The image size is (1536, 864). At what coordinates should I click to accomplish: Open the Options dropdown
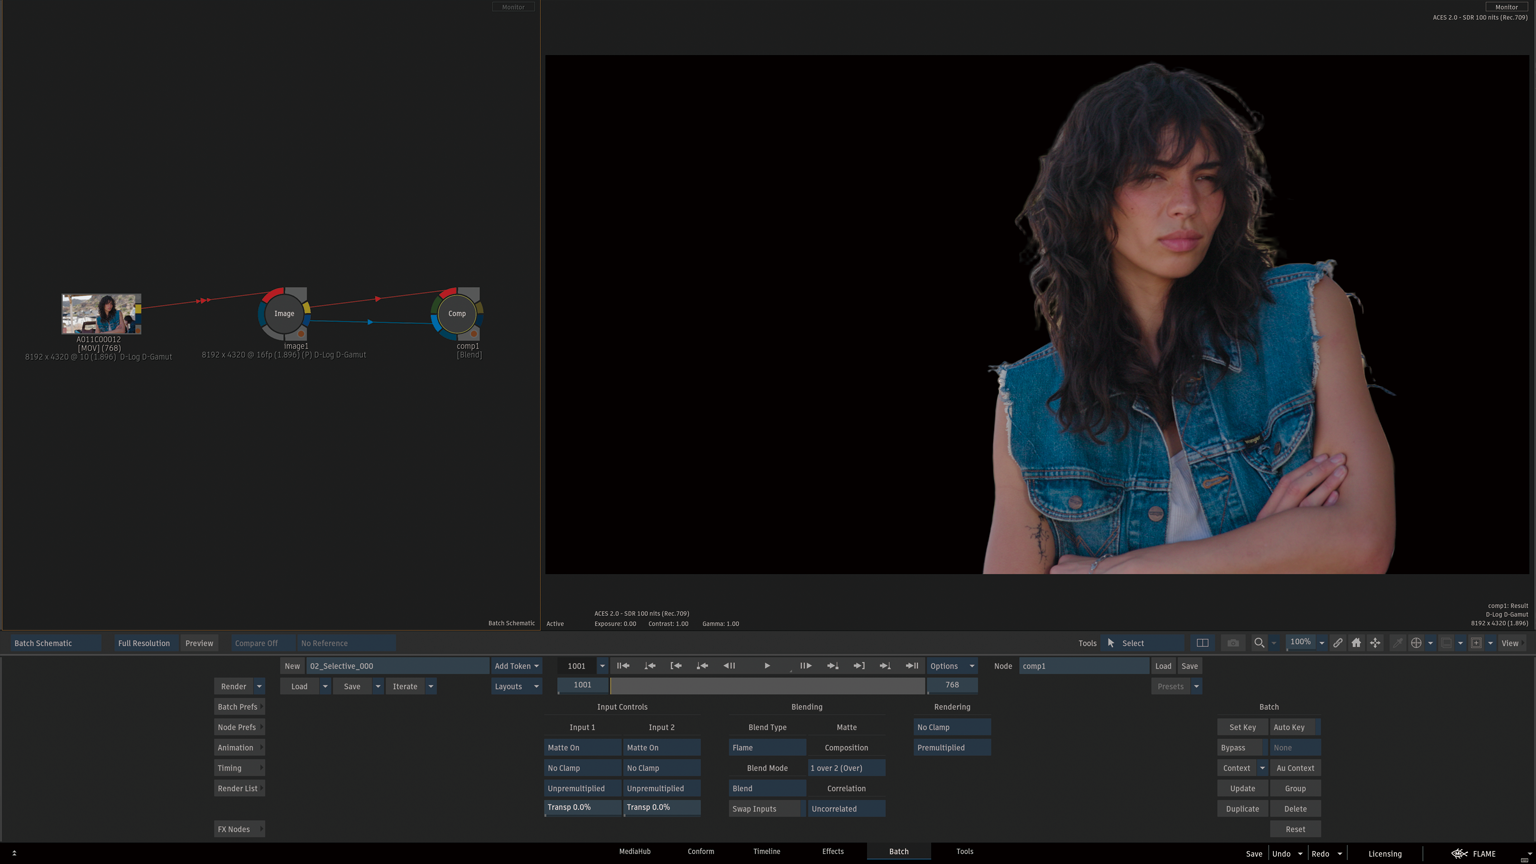coord(951,666)
